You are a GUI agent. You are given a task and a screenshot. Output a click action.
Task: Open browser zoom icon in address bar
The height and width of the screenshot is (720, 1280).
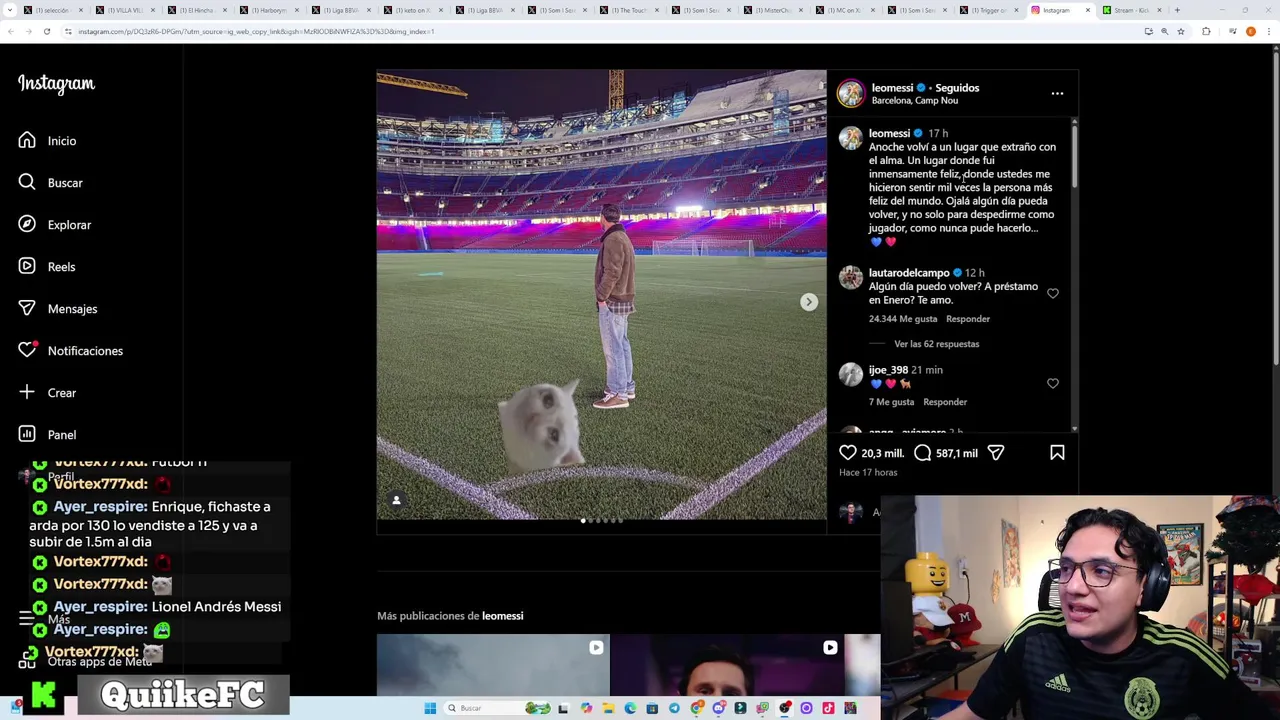coord(1164,32)
